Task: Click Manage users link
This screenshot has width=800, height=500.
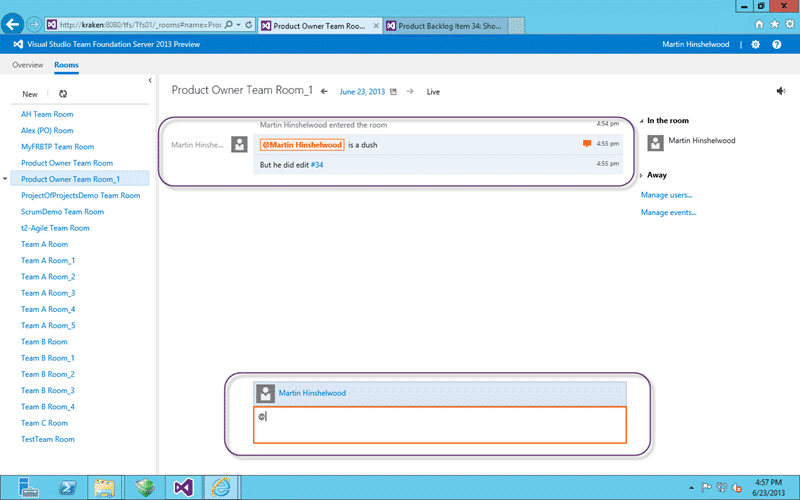Action: click(666, 195)
